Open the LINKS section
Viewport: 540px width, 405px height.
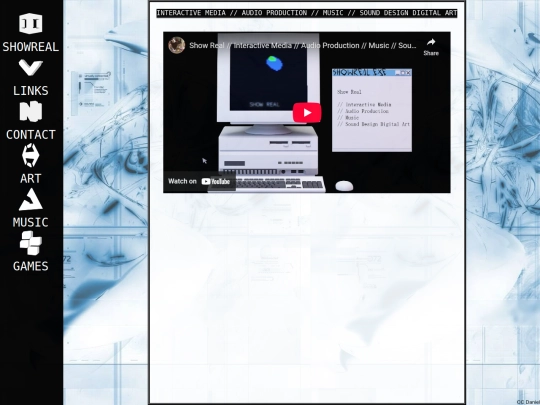click(31, 91)
